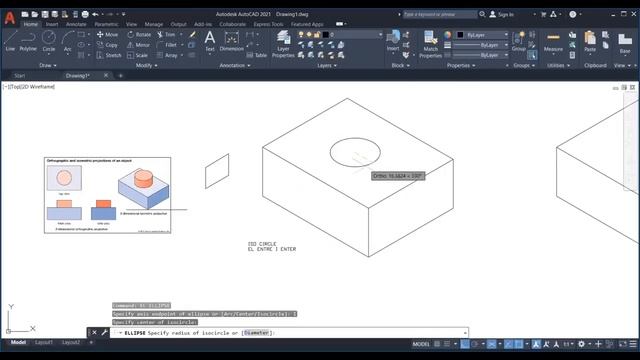Click the Fillet tool

click(167, 45)
